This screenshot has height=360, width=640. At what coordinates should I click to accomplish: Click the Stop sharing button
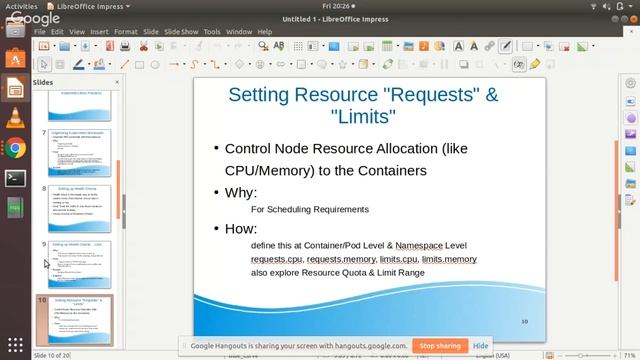(x=440, y=346)
